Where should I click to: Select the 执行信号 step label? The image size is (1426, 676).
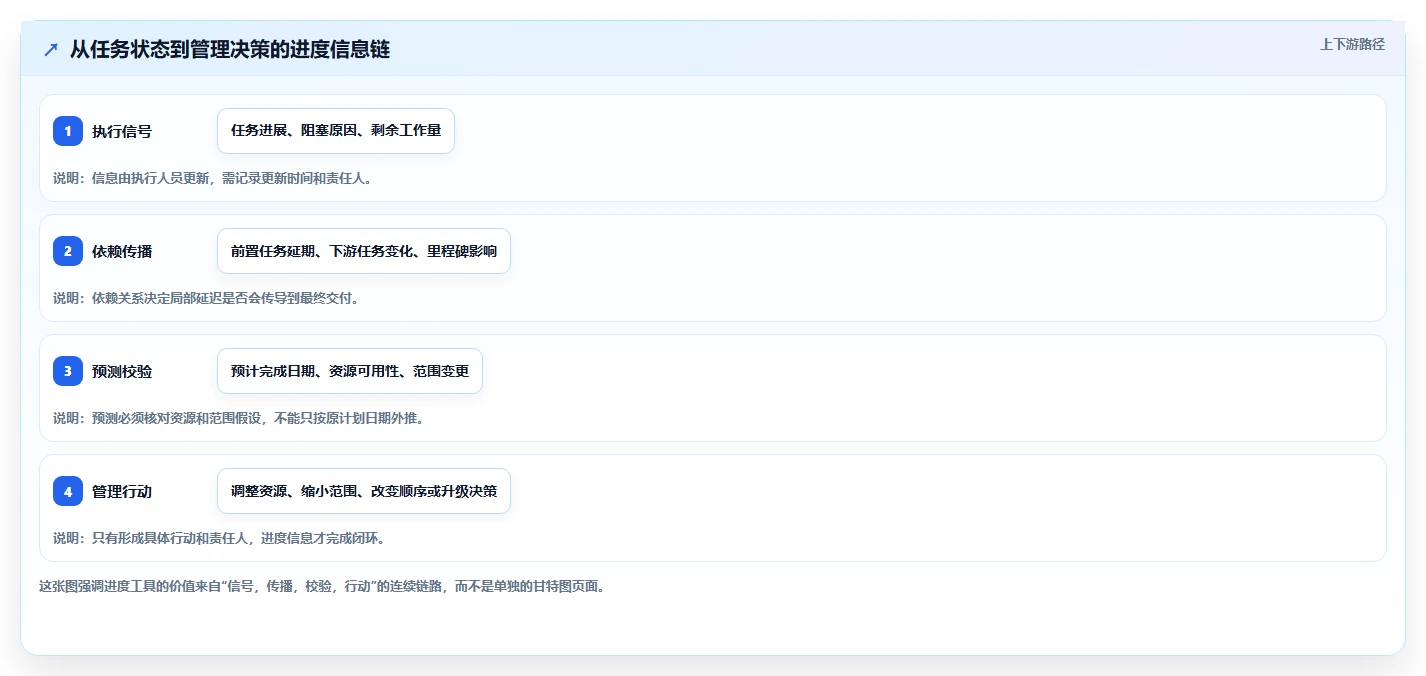coord(122,131)
